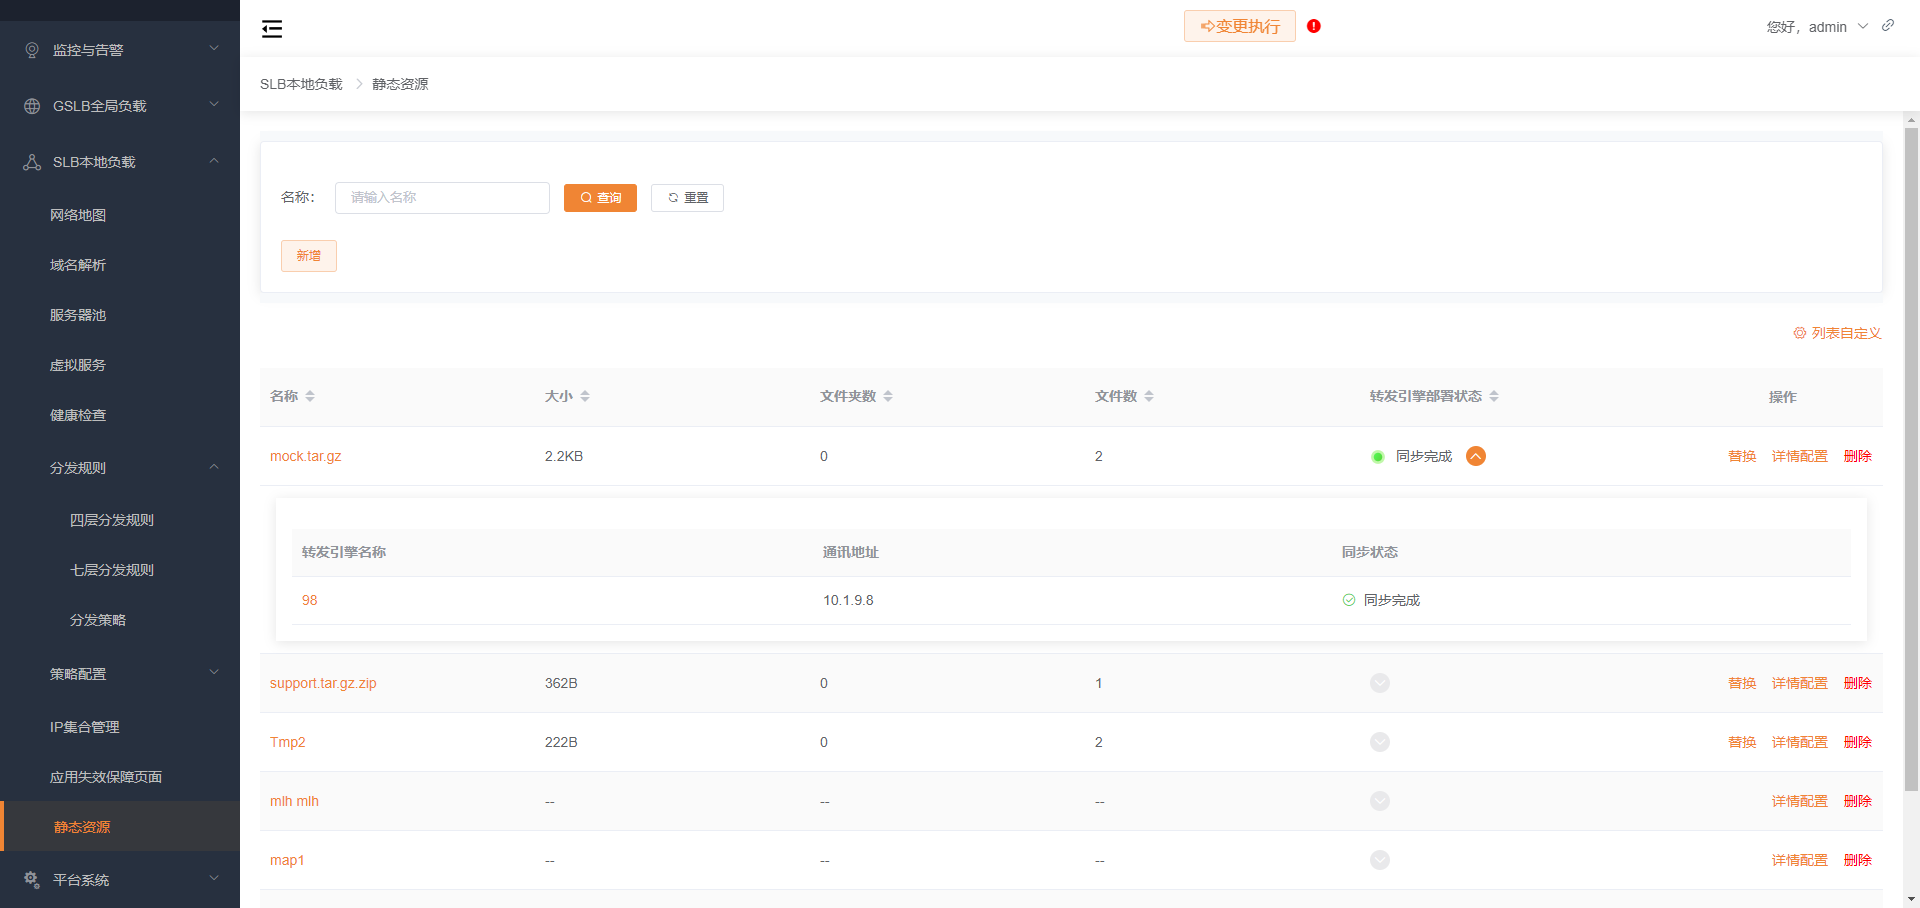This screenshot has height=908, width=1920.
Task: Click the link icon next to admin
Action: point(1888,26)
